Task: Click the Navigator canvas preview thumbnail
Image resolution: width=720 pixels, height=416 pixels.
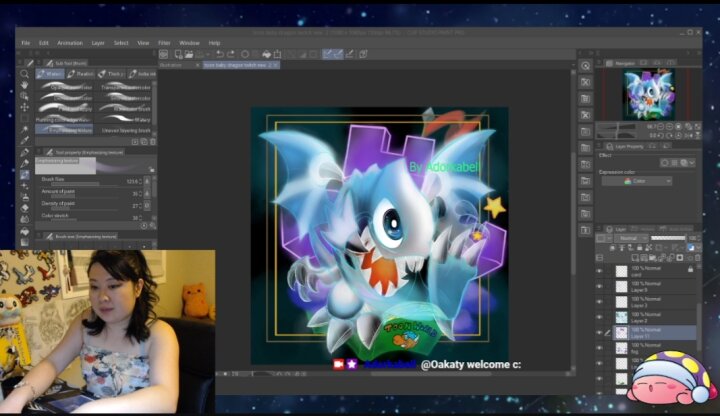Action: click(648, 94)
